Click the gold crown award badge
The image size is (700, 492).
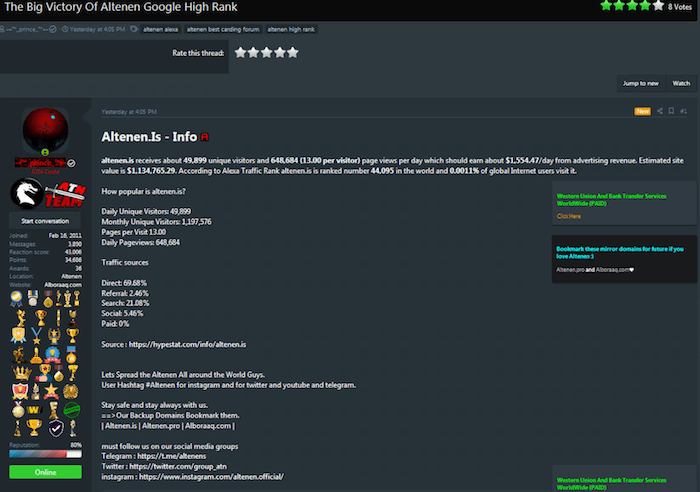click(x=21, y=373)
